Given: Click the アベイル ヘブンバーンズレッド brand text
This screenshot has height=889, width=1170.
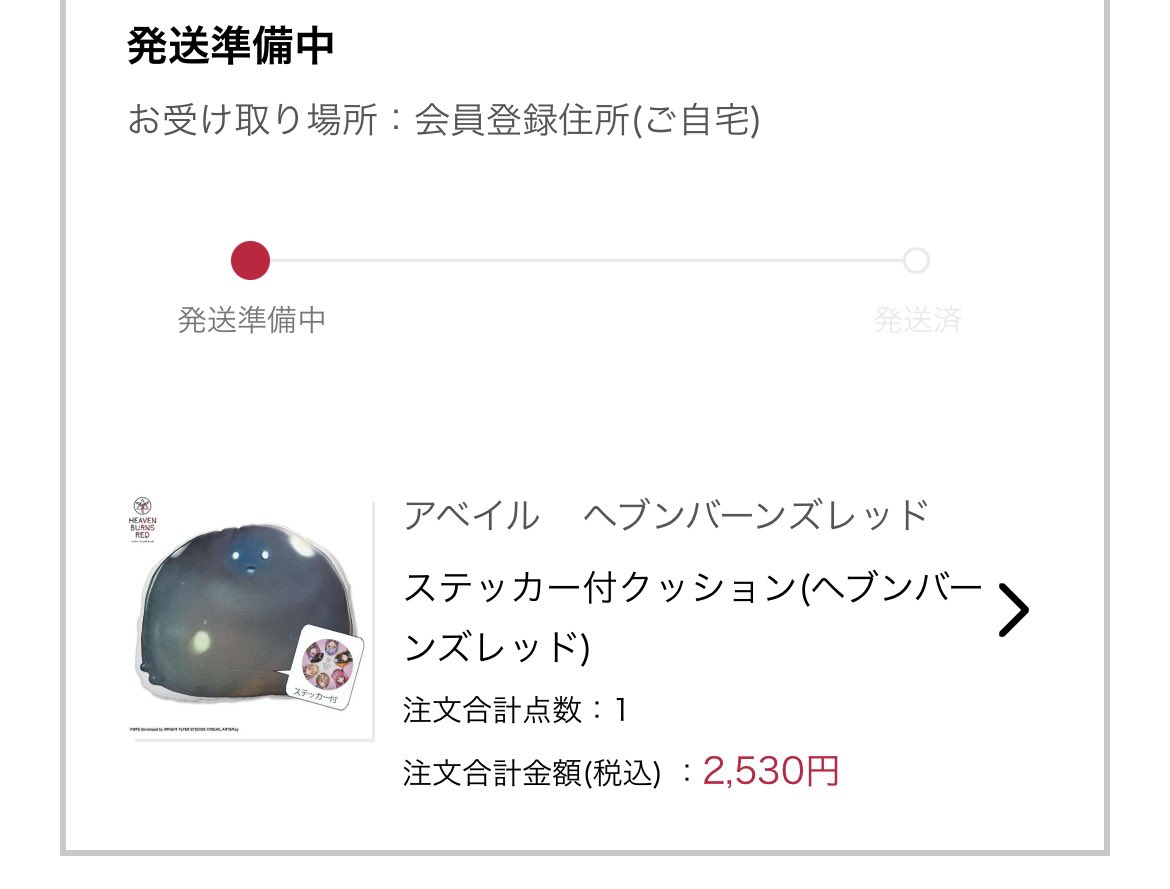Looking at the screenshot, I should [x=666, y=515].
